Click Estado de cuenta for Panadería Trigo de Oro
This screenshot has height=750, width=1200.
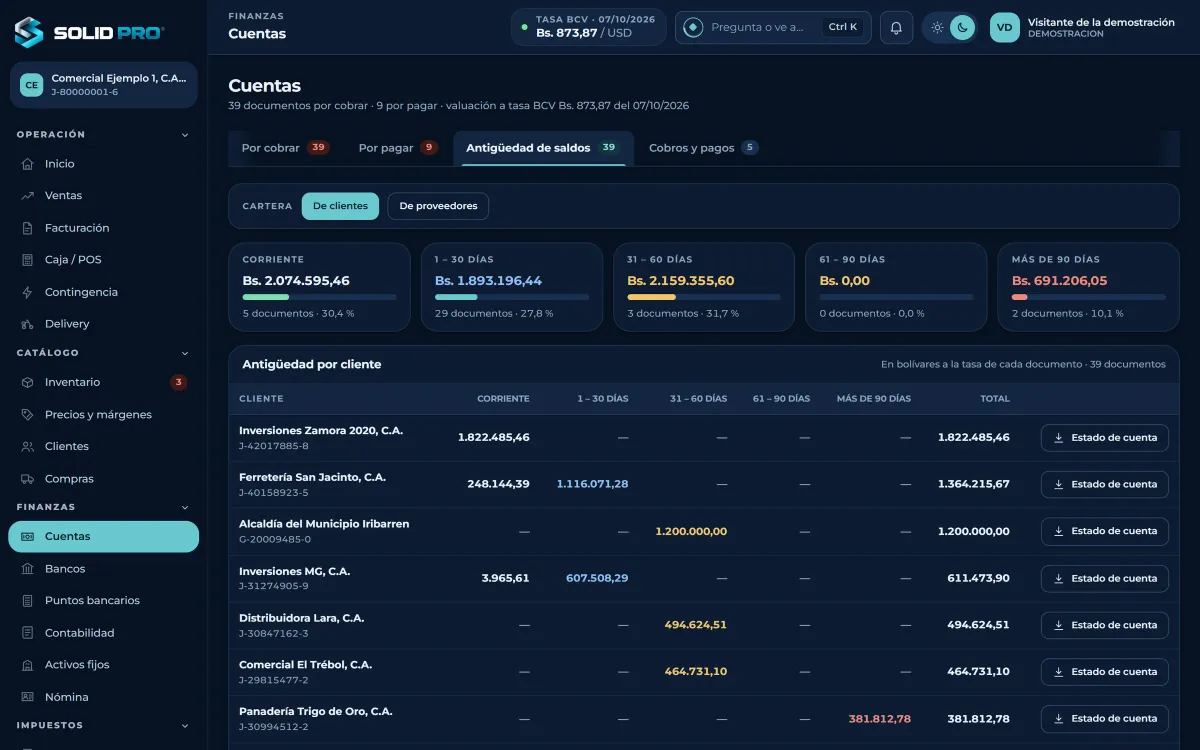pos(1105,719)
